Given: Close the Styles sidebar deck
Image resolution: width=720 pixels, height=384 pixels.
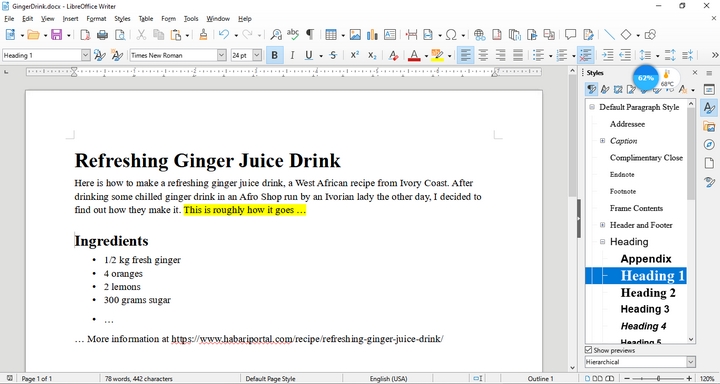Looking at the screenshot, I should 695,73.
